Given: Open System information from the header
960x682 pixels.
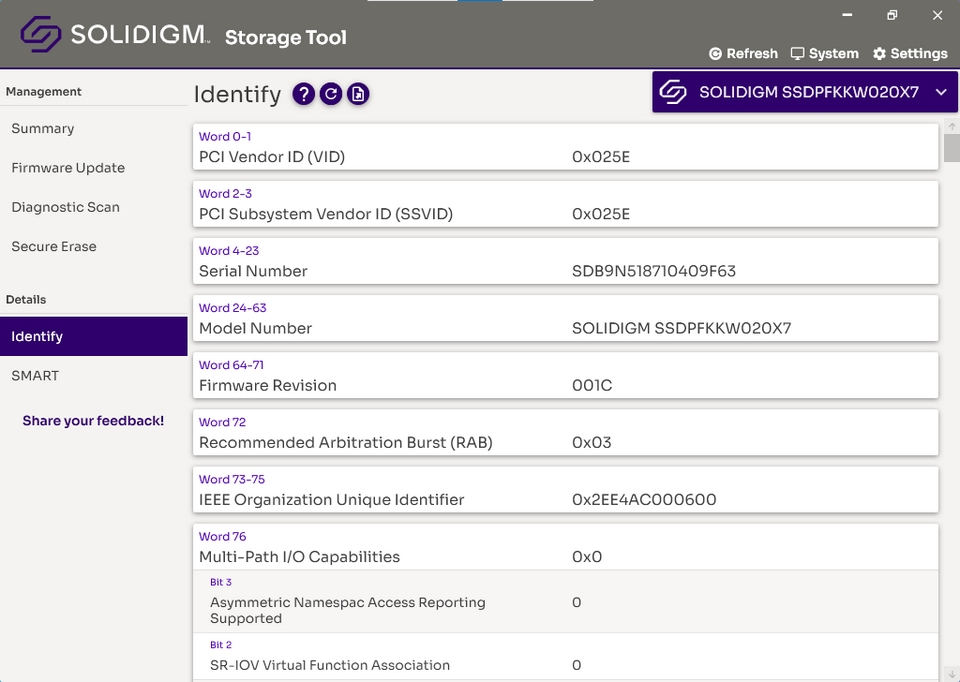Looking at the screenshot, I should (x=824, y=54).
